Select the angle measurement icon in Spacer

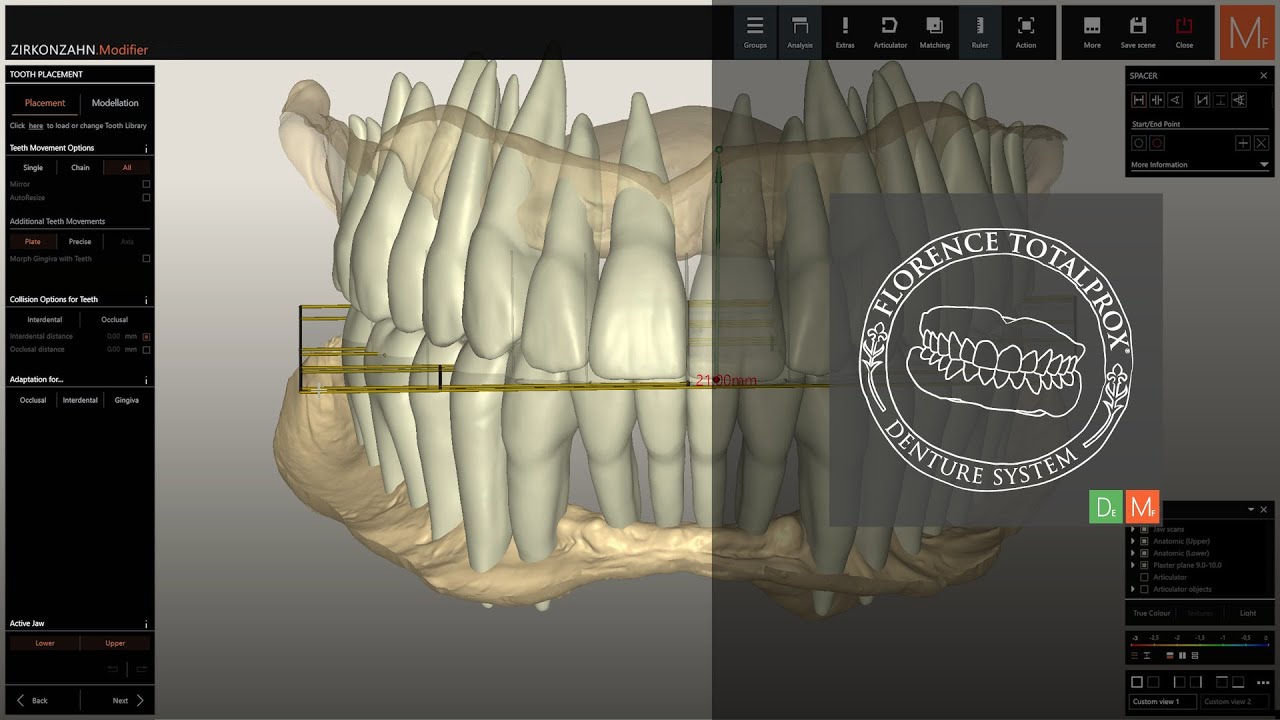(x=1175, y=100)
